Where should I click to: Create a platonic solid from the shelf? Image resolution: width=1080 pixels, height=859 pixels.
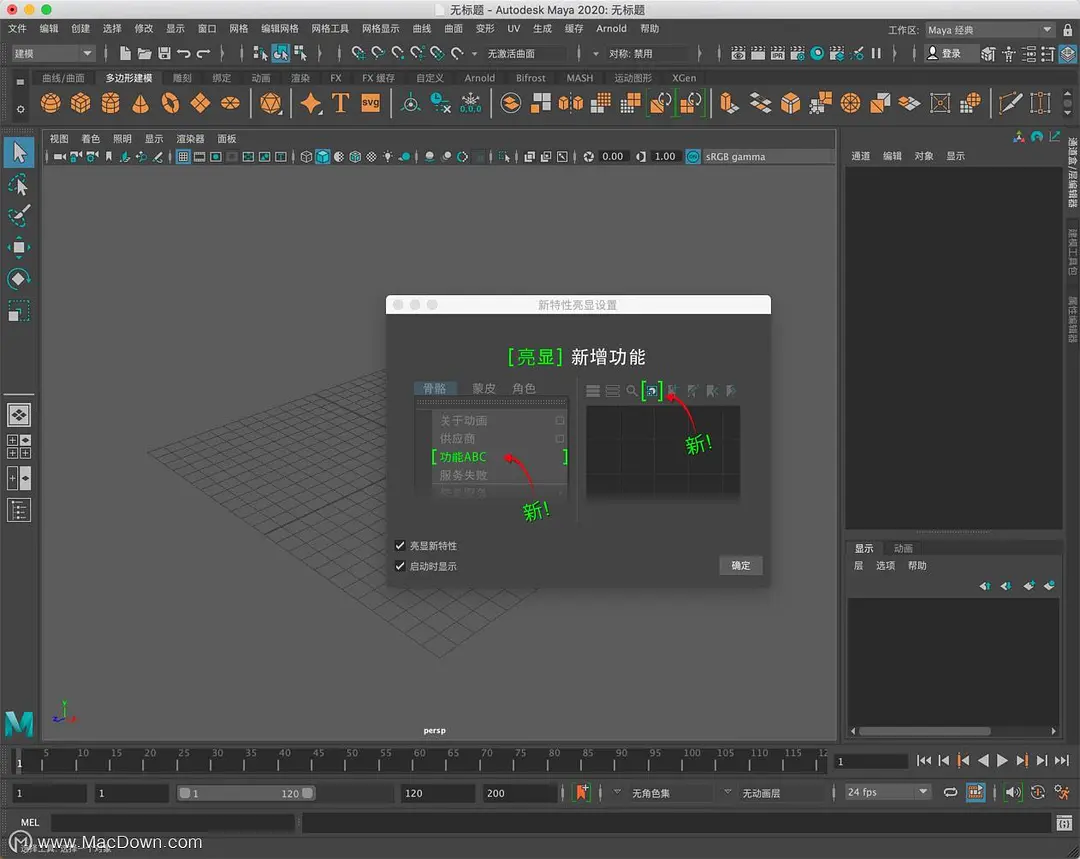271,103
